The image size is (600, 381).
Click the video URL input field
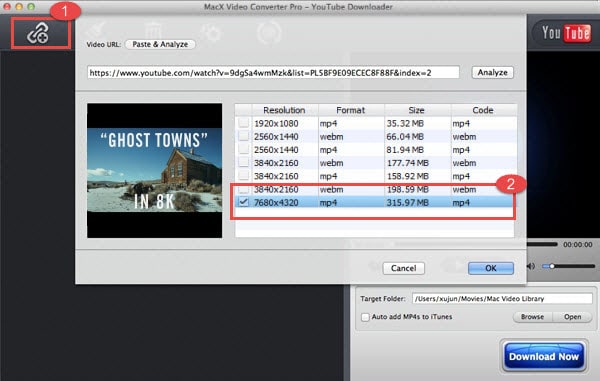[x=273, y=72]
